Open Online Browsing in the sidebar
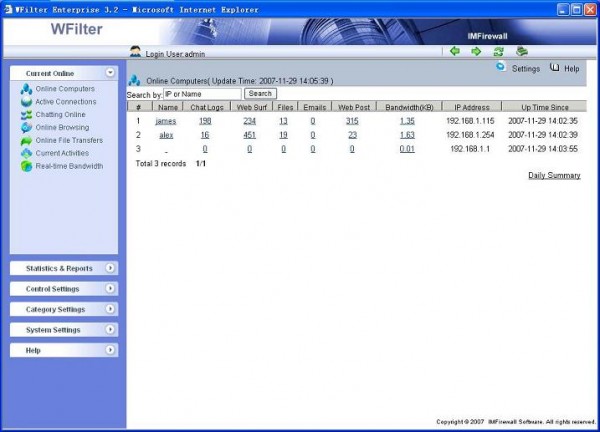600x432 pixels. coord(62,128)
